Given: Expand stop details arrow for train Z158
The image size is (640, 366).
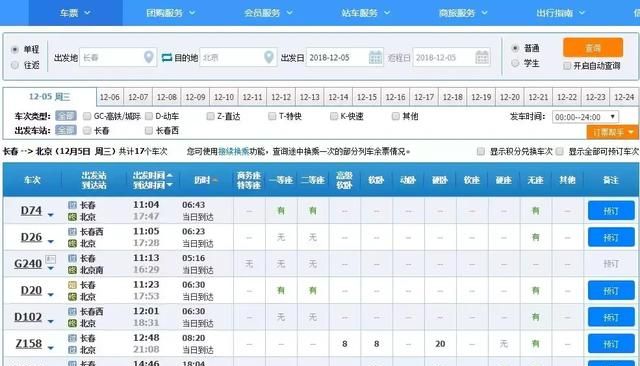Looking at the screenshot, I should pos(51,348).
